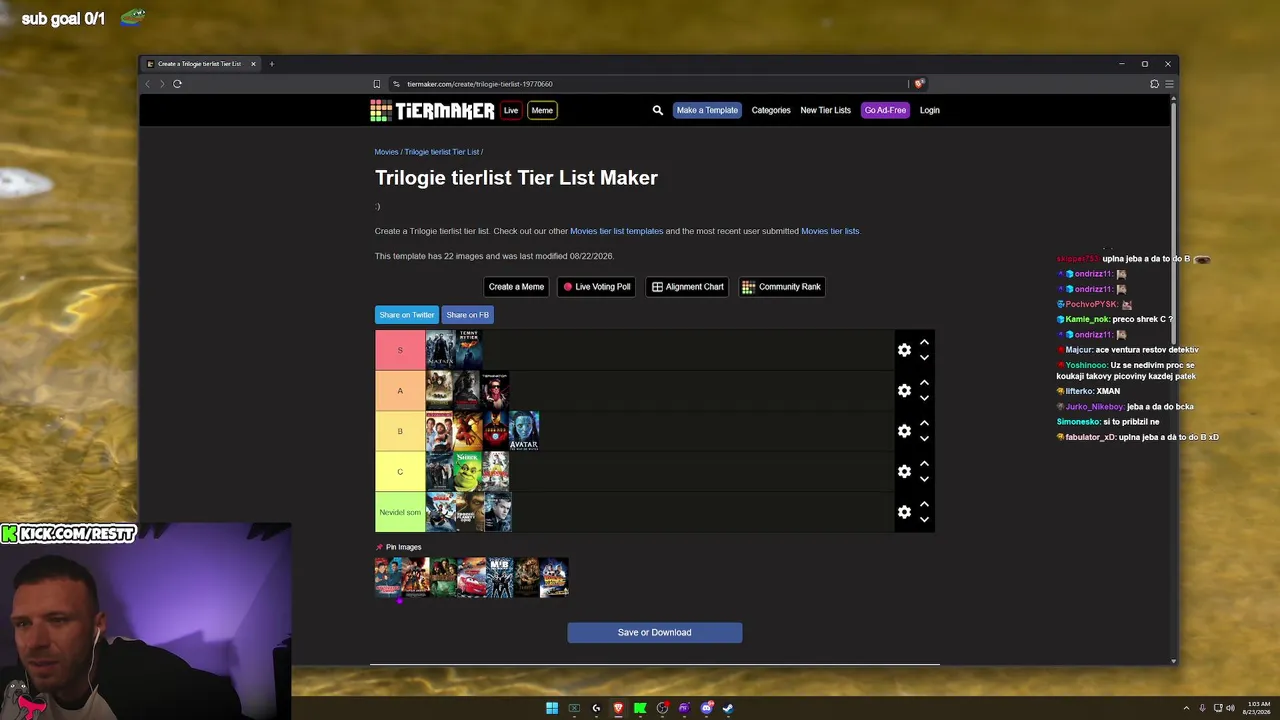Open settings gear for the A tier row

click(x=904, y=390)
